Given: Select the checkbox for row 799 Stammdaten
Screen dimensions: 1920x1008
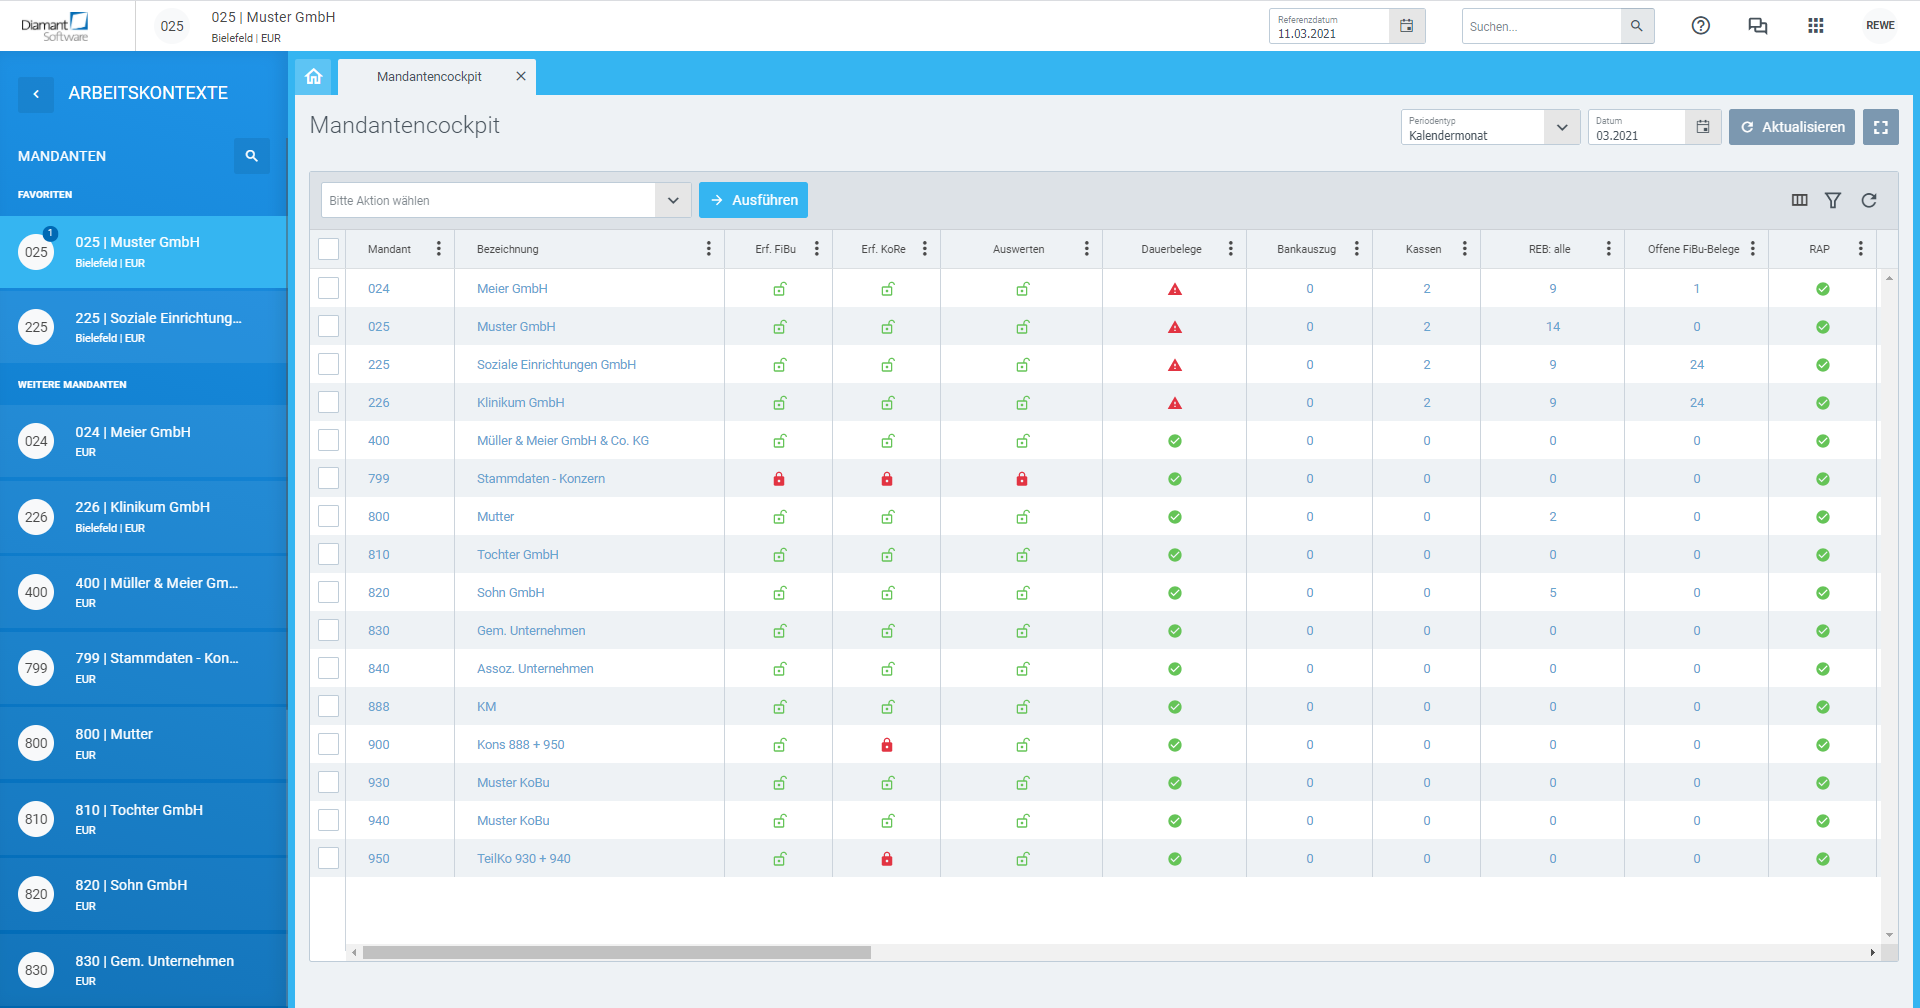Looking at the screenshot, I should (x=329, y=478).
